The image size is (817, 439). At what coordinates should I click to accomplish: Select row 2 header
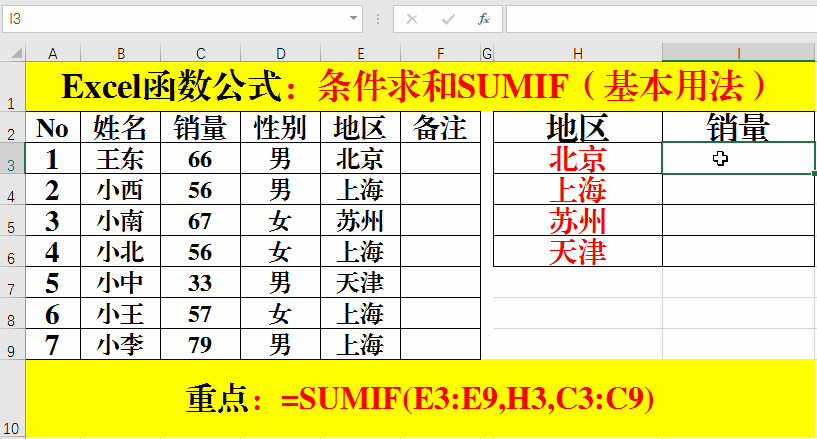pos(11,127)
